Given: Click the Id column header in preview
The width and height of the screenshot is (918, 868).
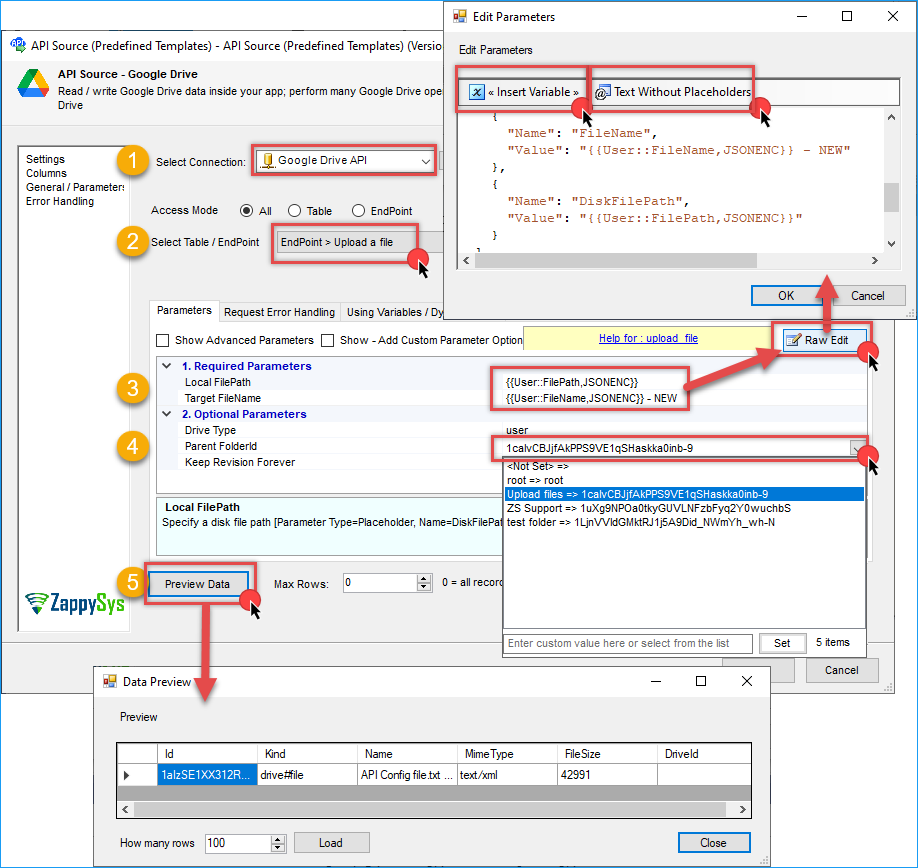Looking at the screenshot, I should pyautogui.click(x=207, y=754).
